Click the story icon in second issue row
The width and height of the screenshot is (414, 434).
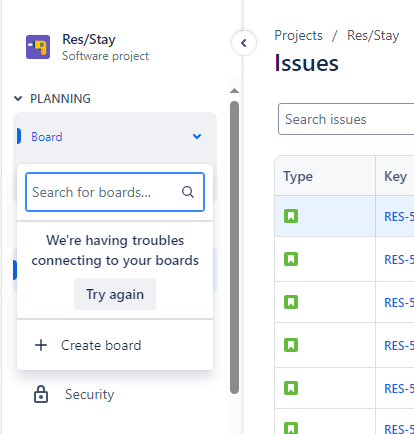click(x=291, y=259)
